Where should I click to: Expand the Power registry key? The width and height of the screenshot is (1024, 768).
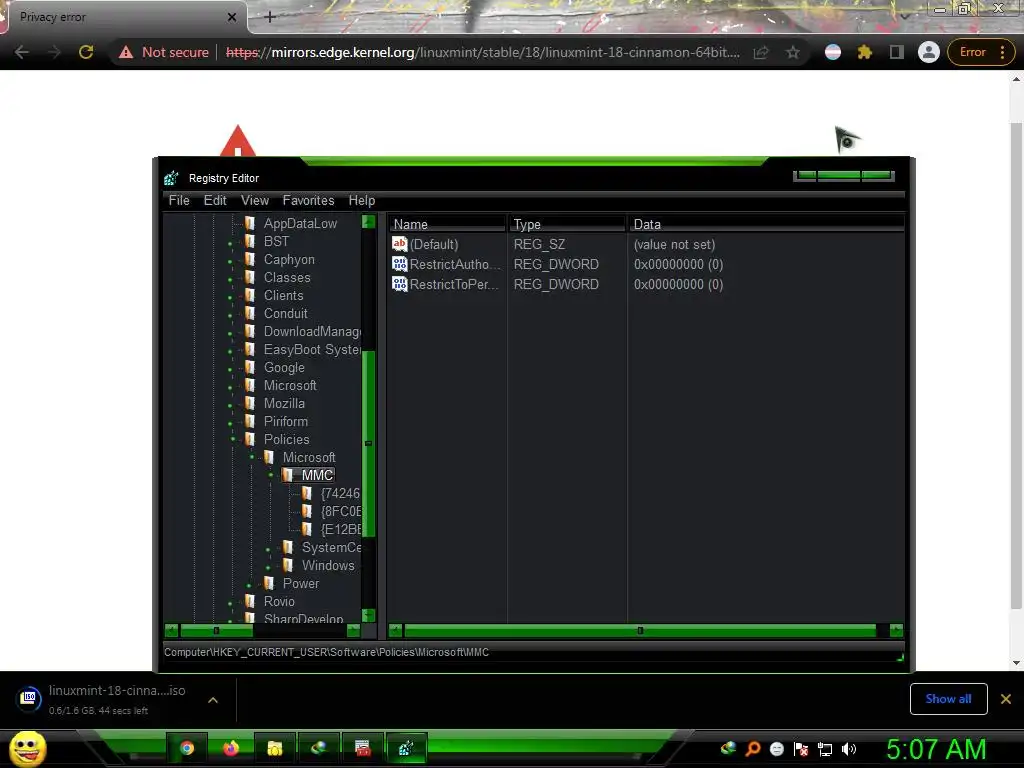tap(249, 585)
